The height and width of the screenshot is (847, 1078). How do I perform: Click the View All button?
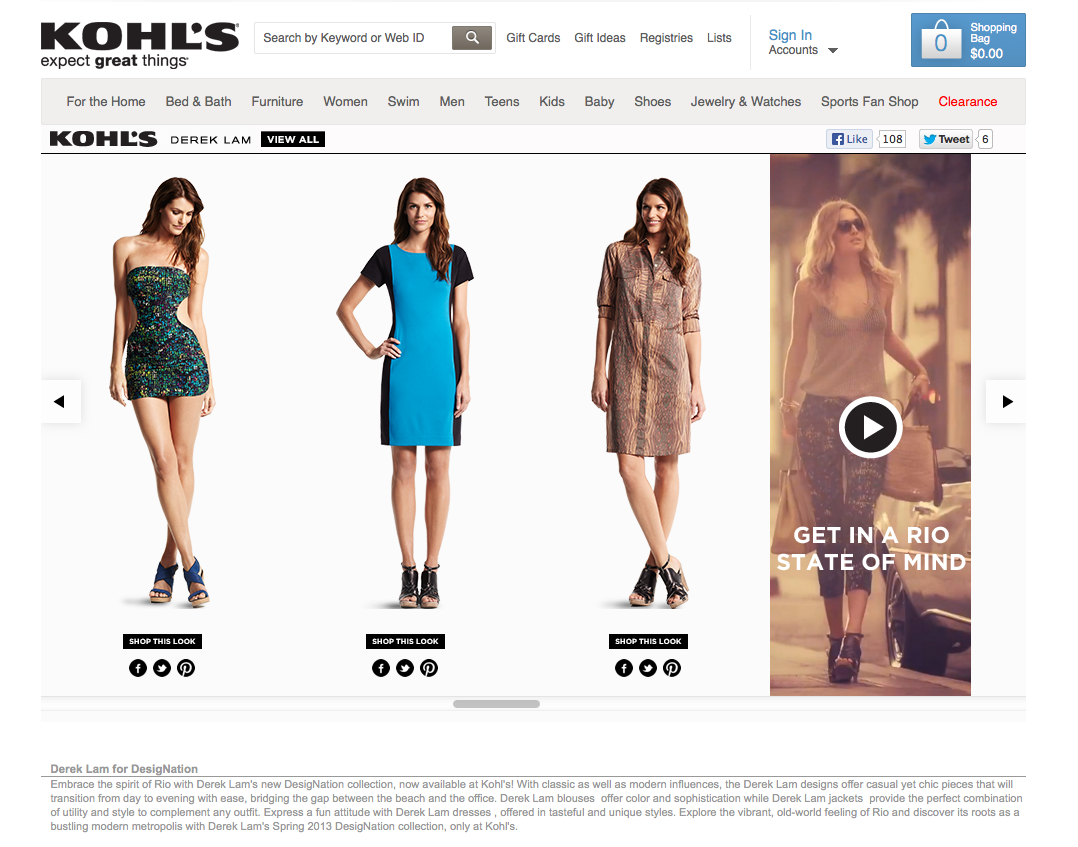[x=293, y=139]
